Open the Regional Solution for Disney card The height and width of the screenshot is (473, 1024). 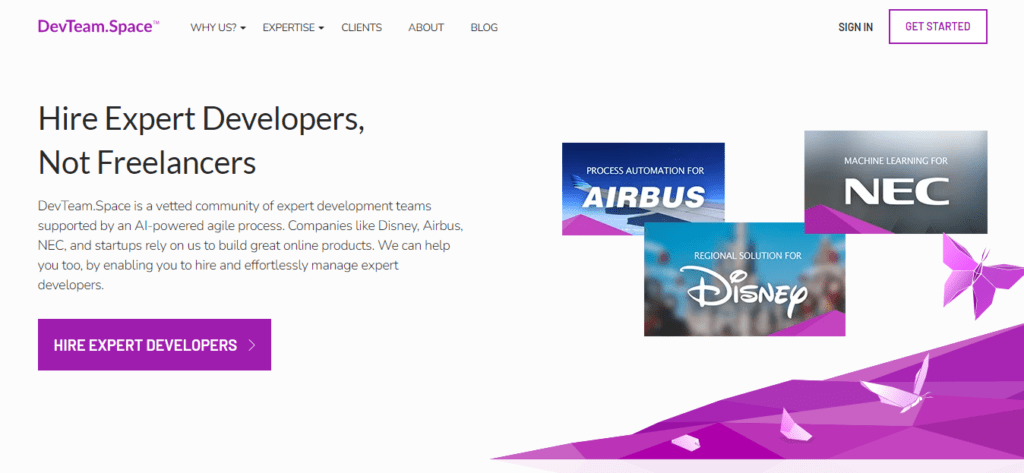(744, 280)
